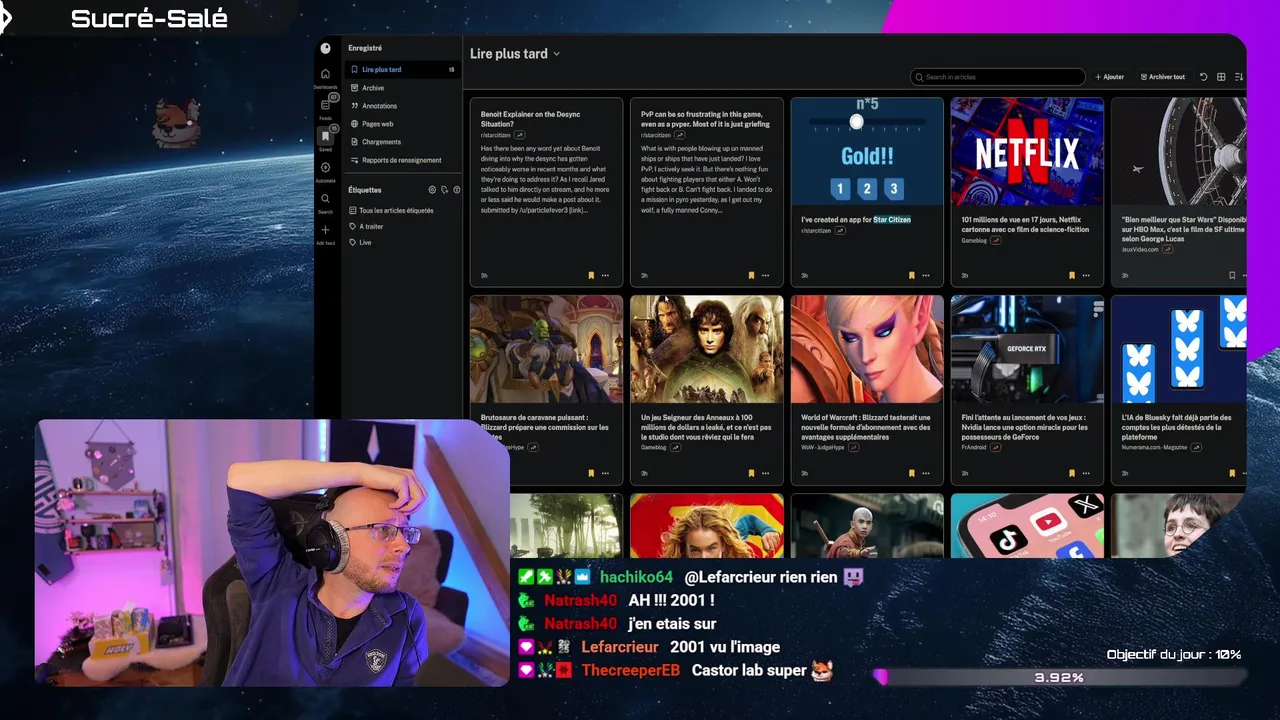Click ThecreeperEB username in stream chat
The height and width of the screenshot is (720, 1280).
630,670
